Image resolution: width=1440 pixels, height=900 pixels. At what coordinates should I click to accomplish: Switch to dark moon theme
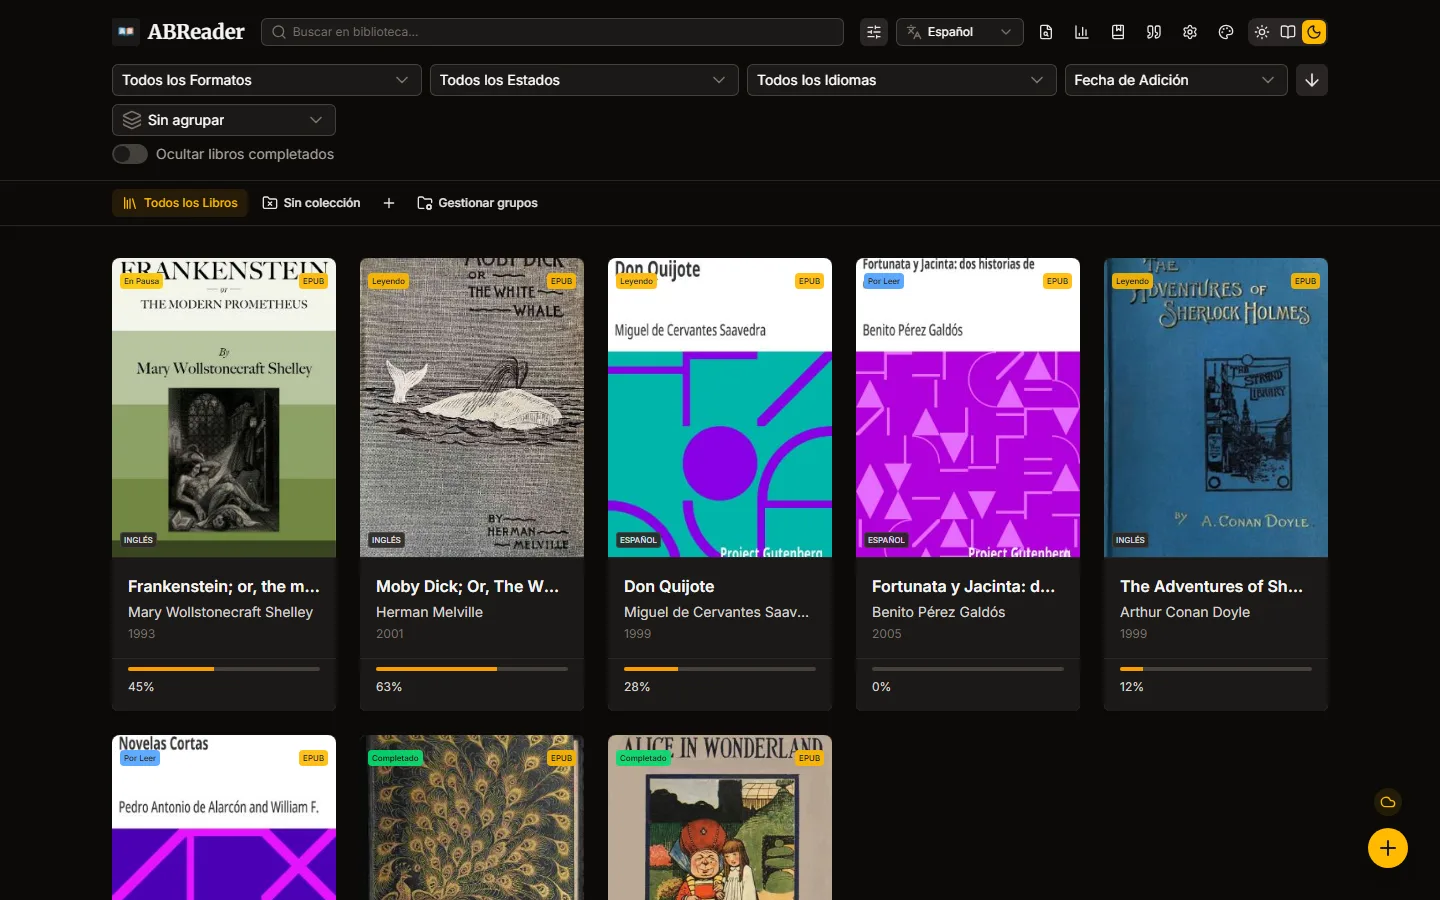1314,32
